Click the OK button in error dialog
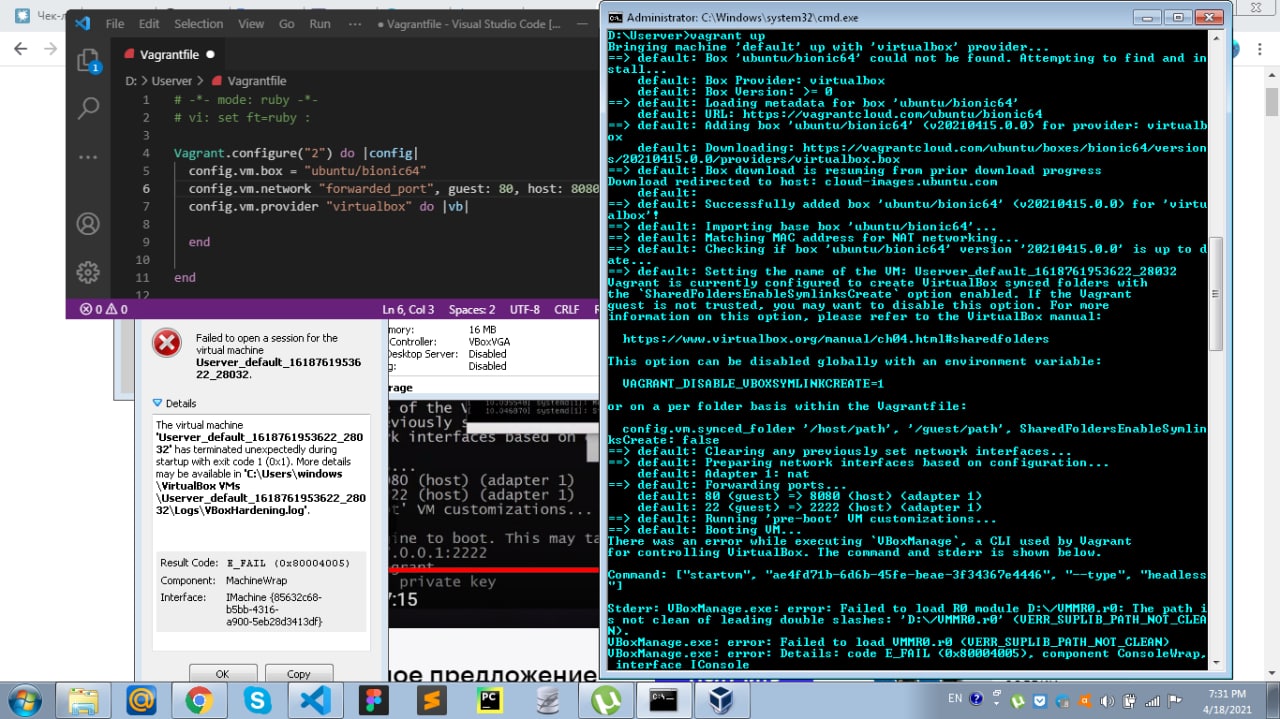The height and width of the screenshot is (719, 1280). point(222,673)
